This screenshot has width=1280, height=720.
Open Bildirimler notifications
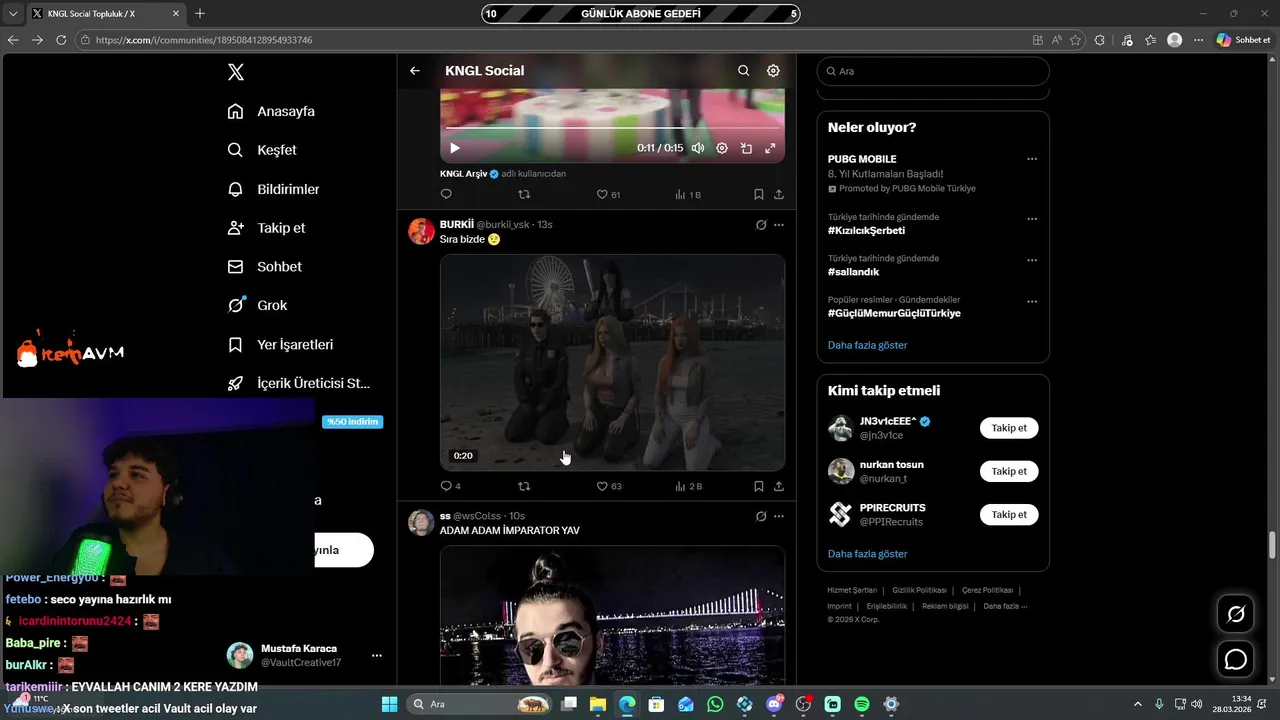[x=273, y=189]
